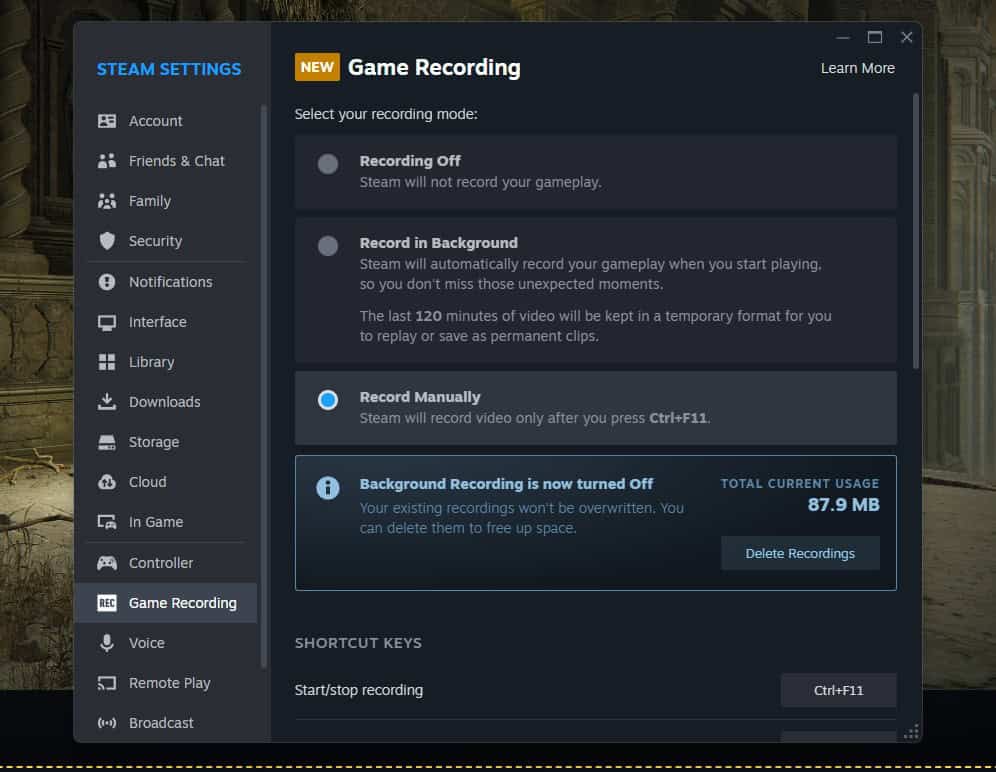The width and height of the screenshot is (996, 772).
Task: Switch to Remote Play settings
Action: 166,683
